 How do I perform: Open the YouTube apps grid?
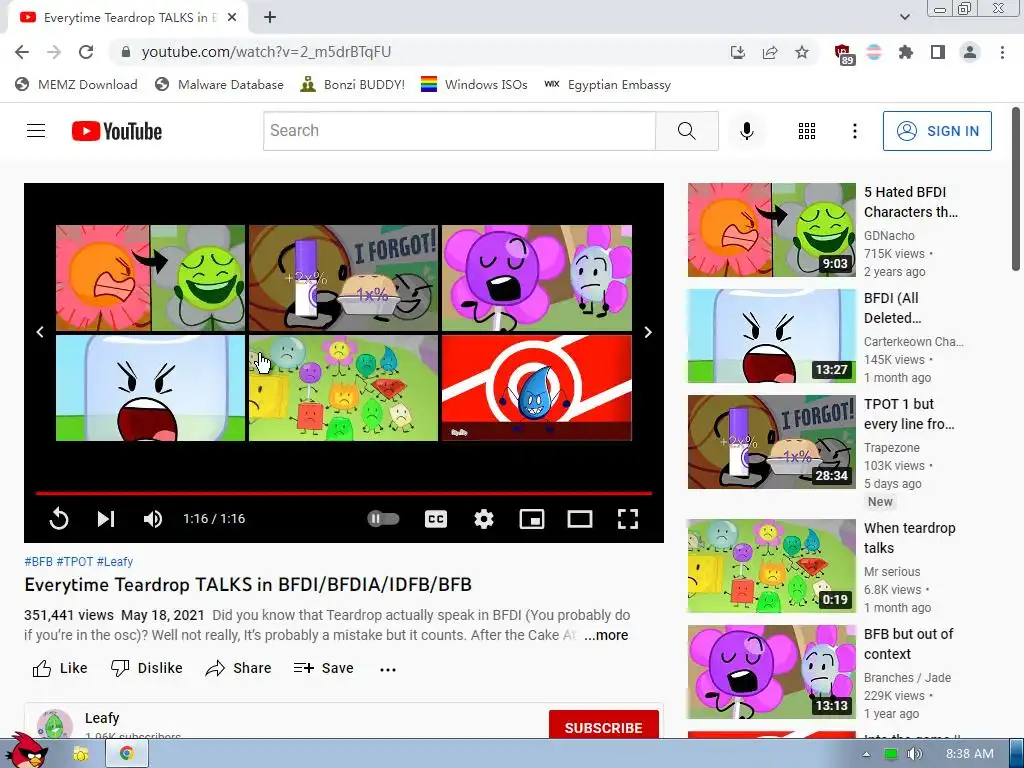coord(807,131)
